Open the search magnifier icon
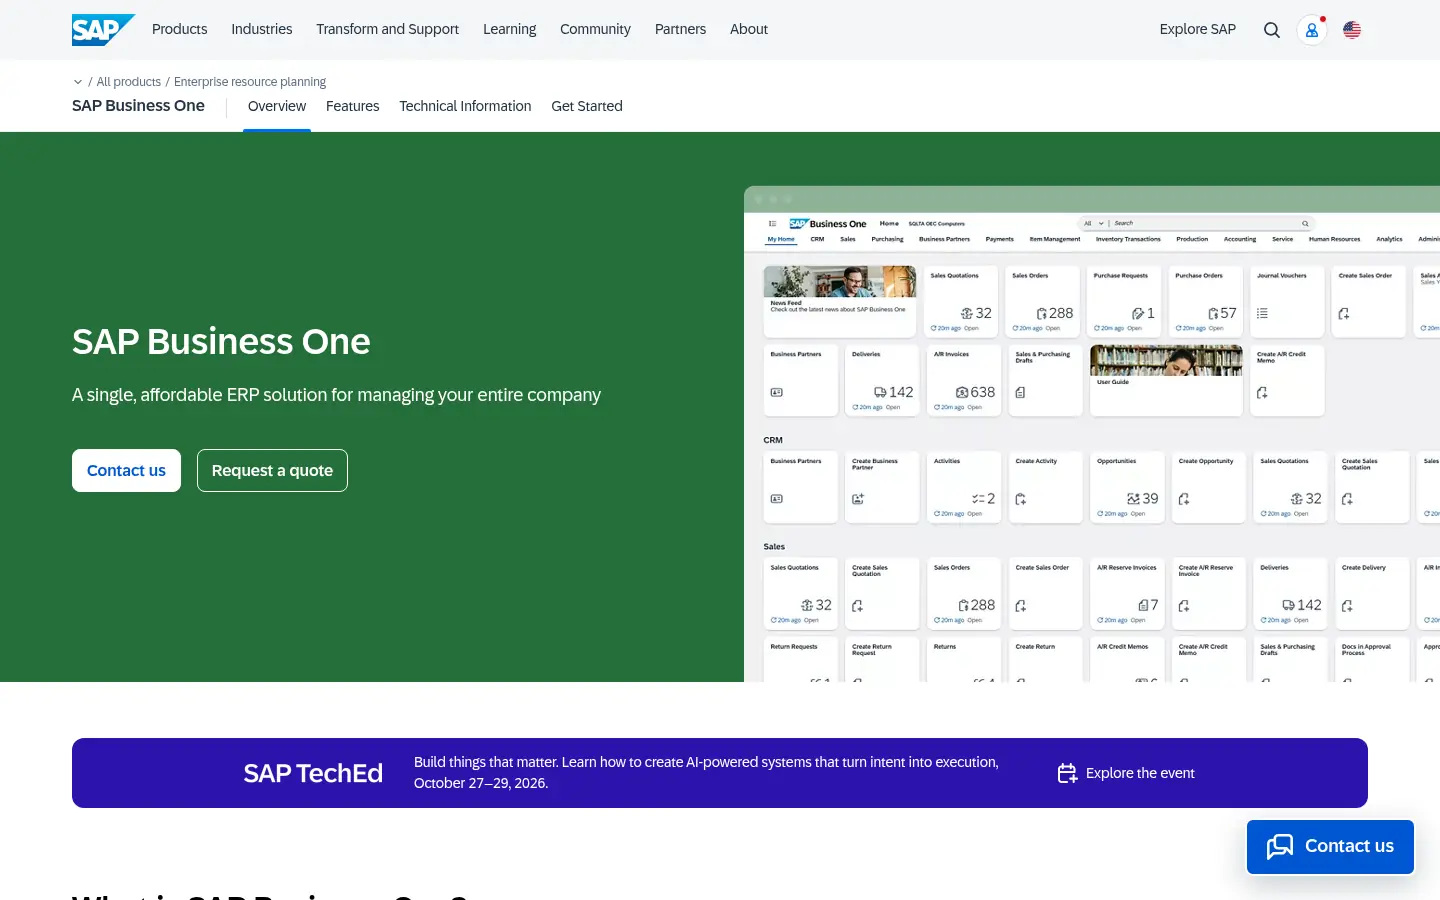 [x=1272, y=30]
